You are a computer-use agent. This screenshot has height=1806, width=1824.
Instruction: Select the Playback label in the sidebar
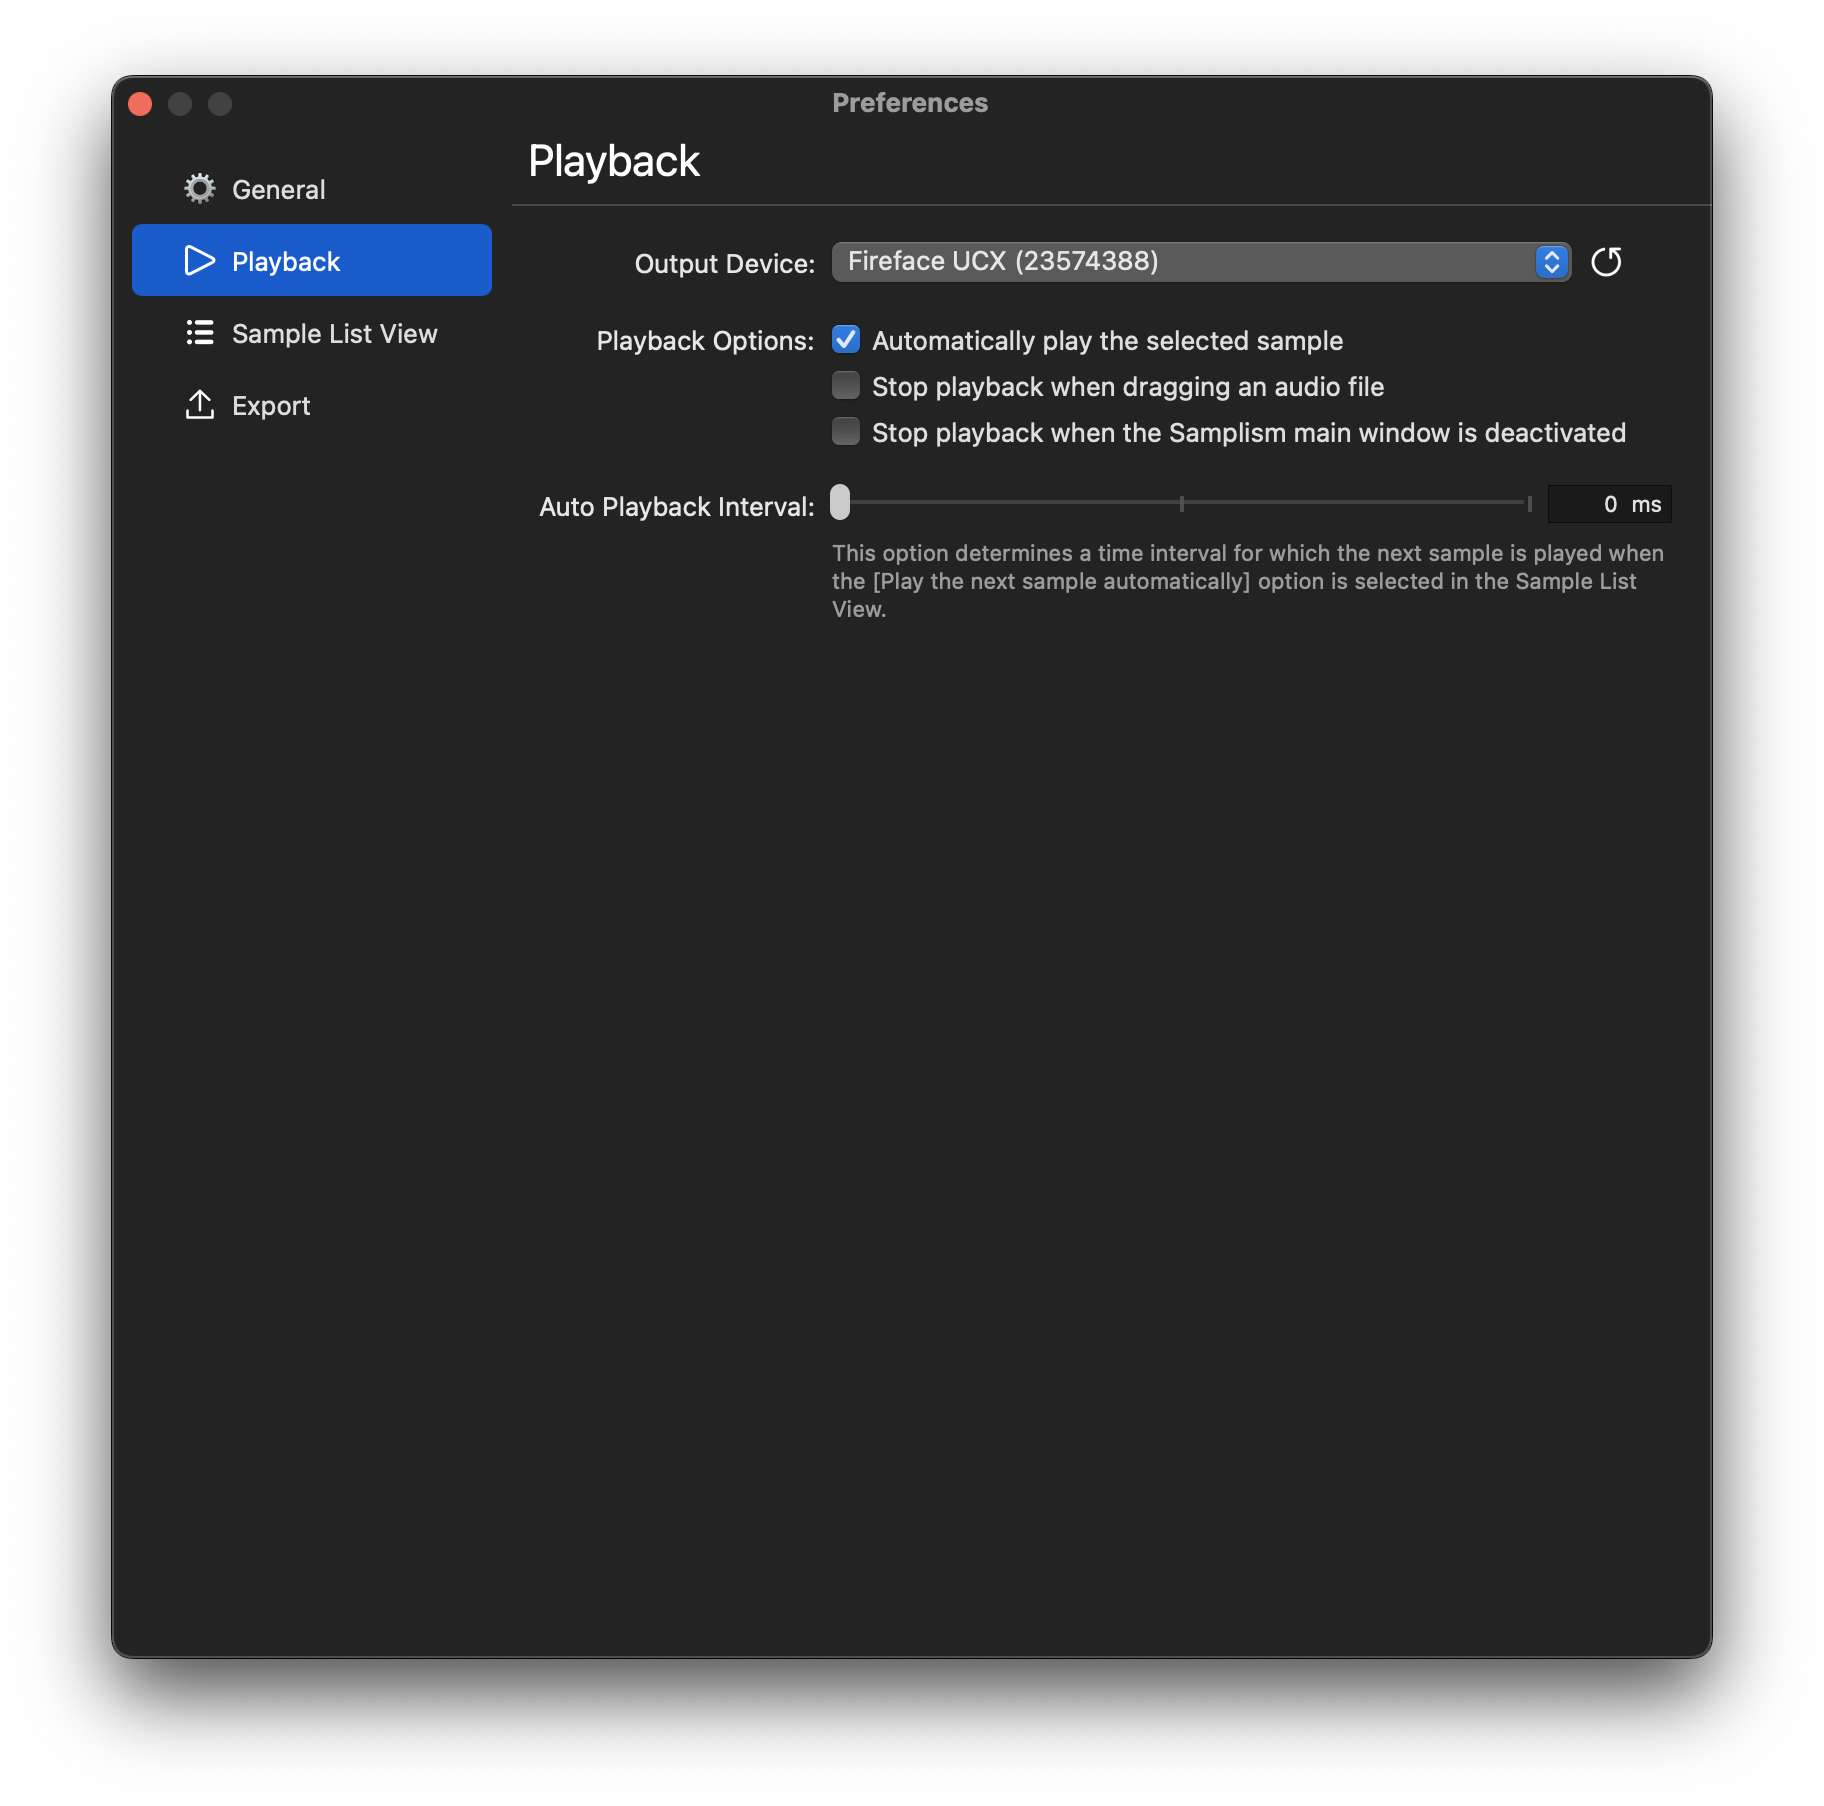(286, 262)
